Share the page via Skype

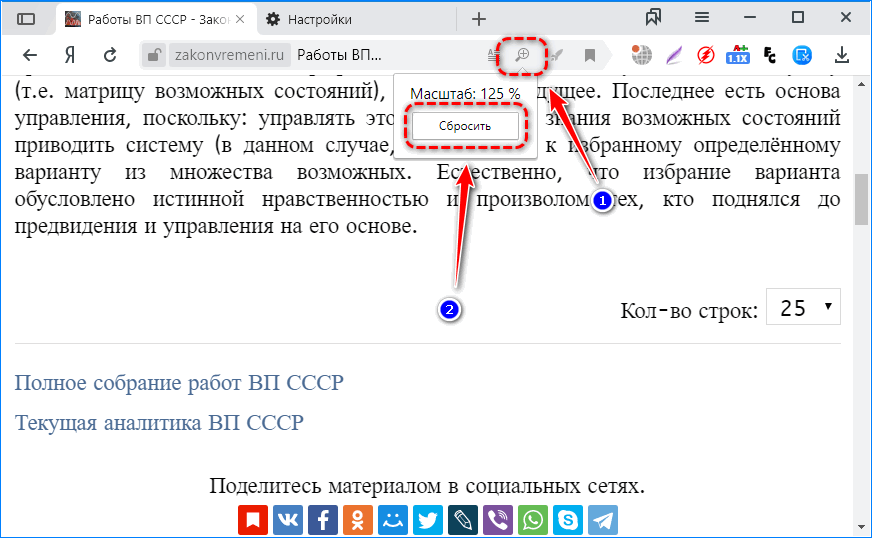click(x=568, y=520)
